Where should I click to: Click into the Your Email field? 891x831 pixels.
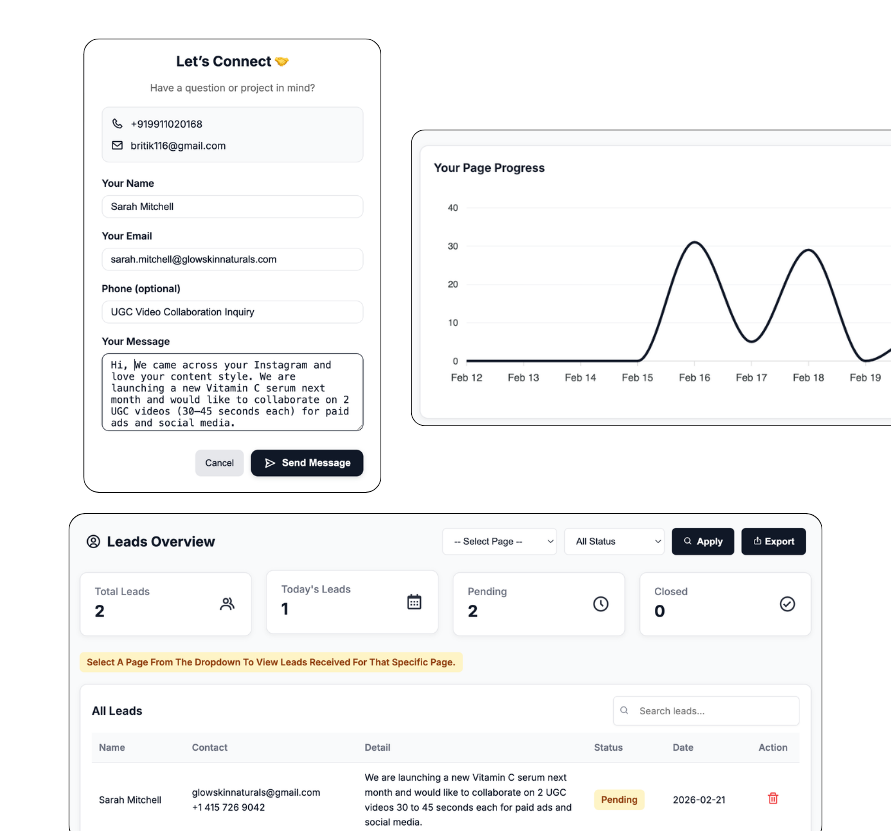(x=232, y=259)
